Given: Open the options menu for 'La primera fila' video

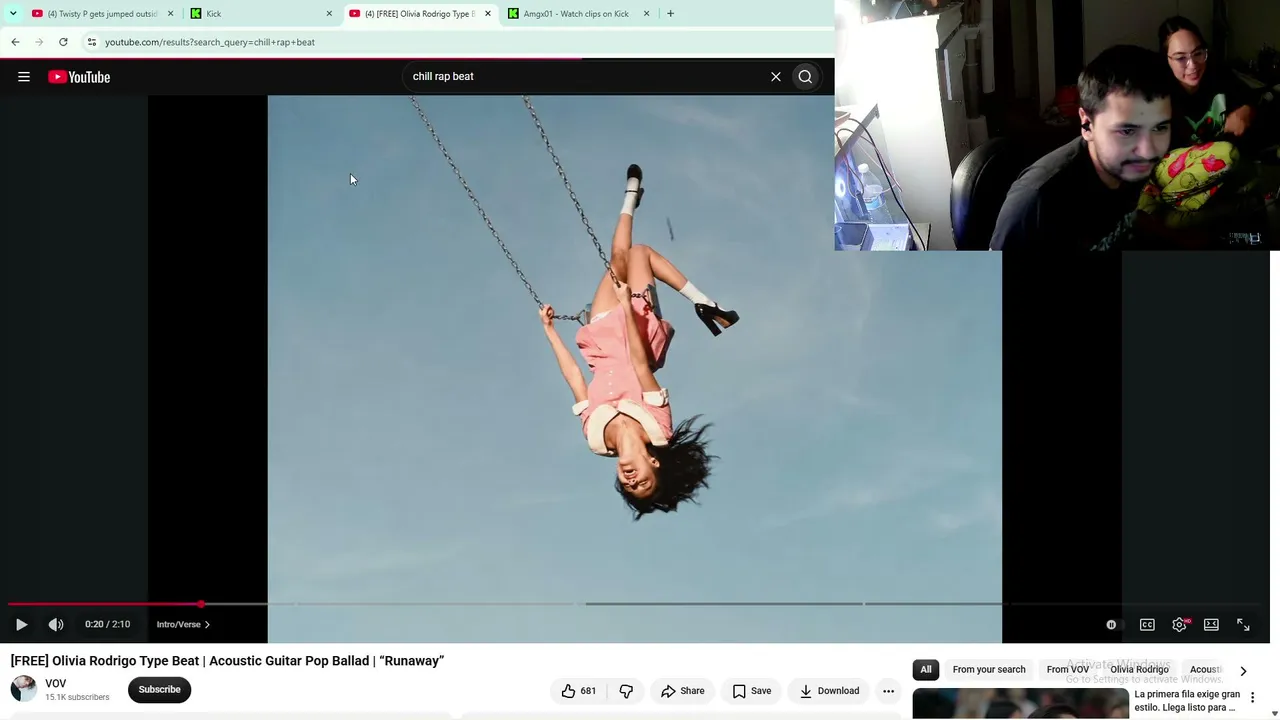Looking at the screenshot, I should click(1252, 698).
